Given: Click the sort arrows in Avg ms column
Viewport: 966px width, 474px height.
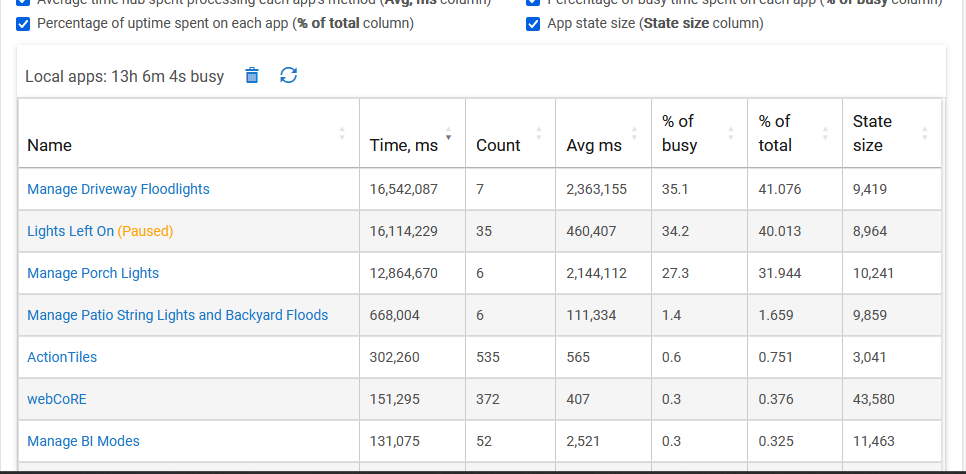Looking at the screenshot, I should click(x=635, y=133).
